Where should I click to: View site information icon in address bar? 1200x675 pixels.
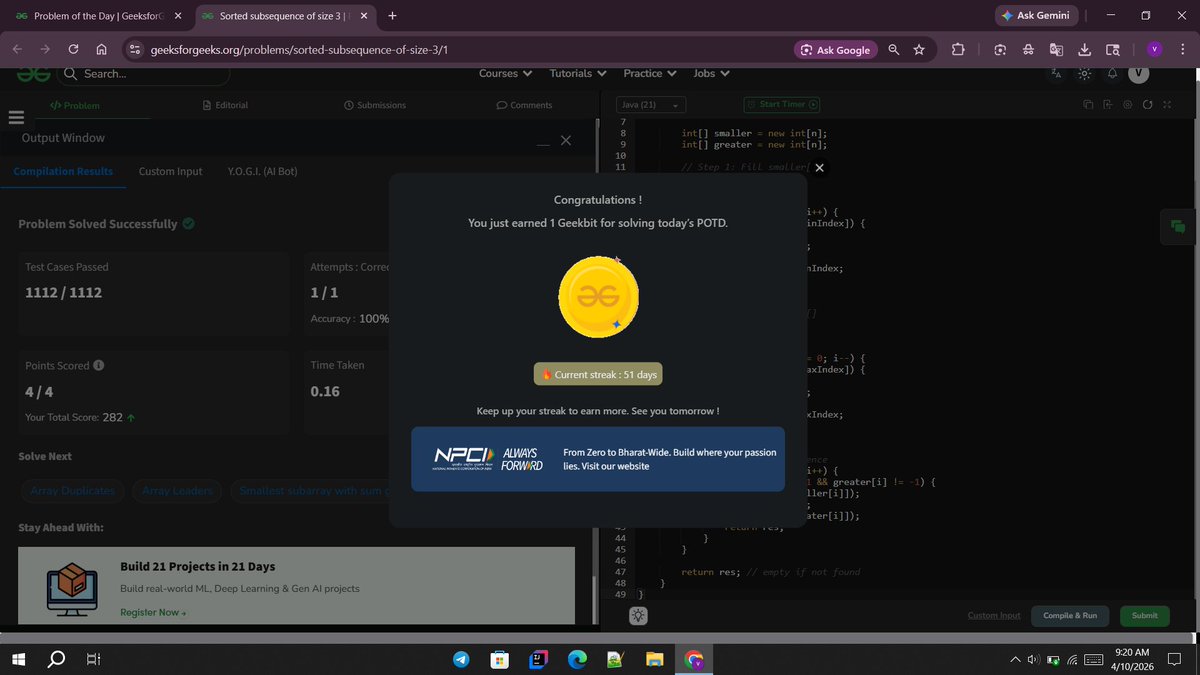135,50
